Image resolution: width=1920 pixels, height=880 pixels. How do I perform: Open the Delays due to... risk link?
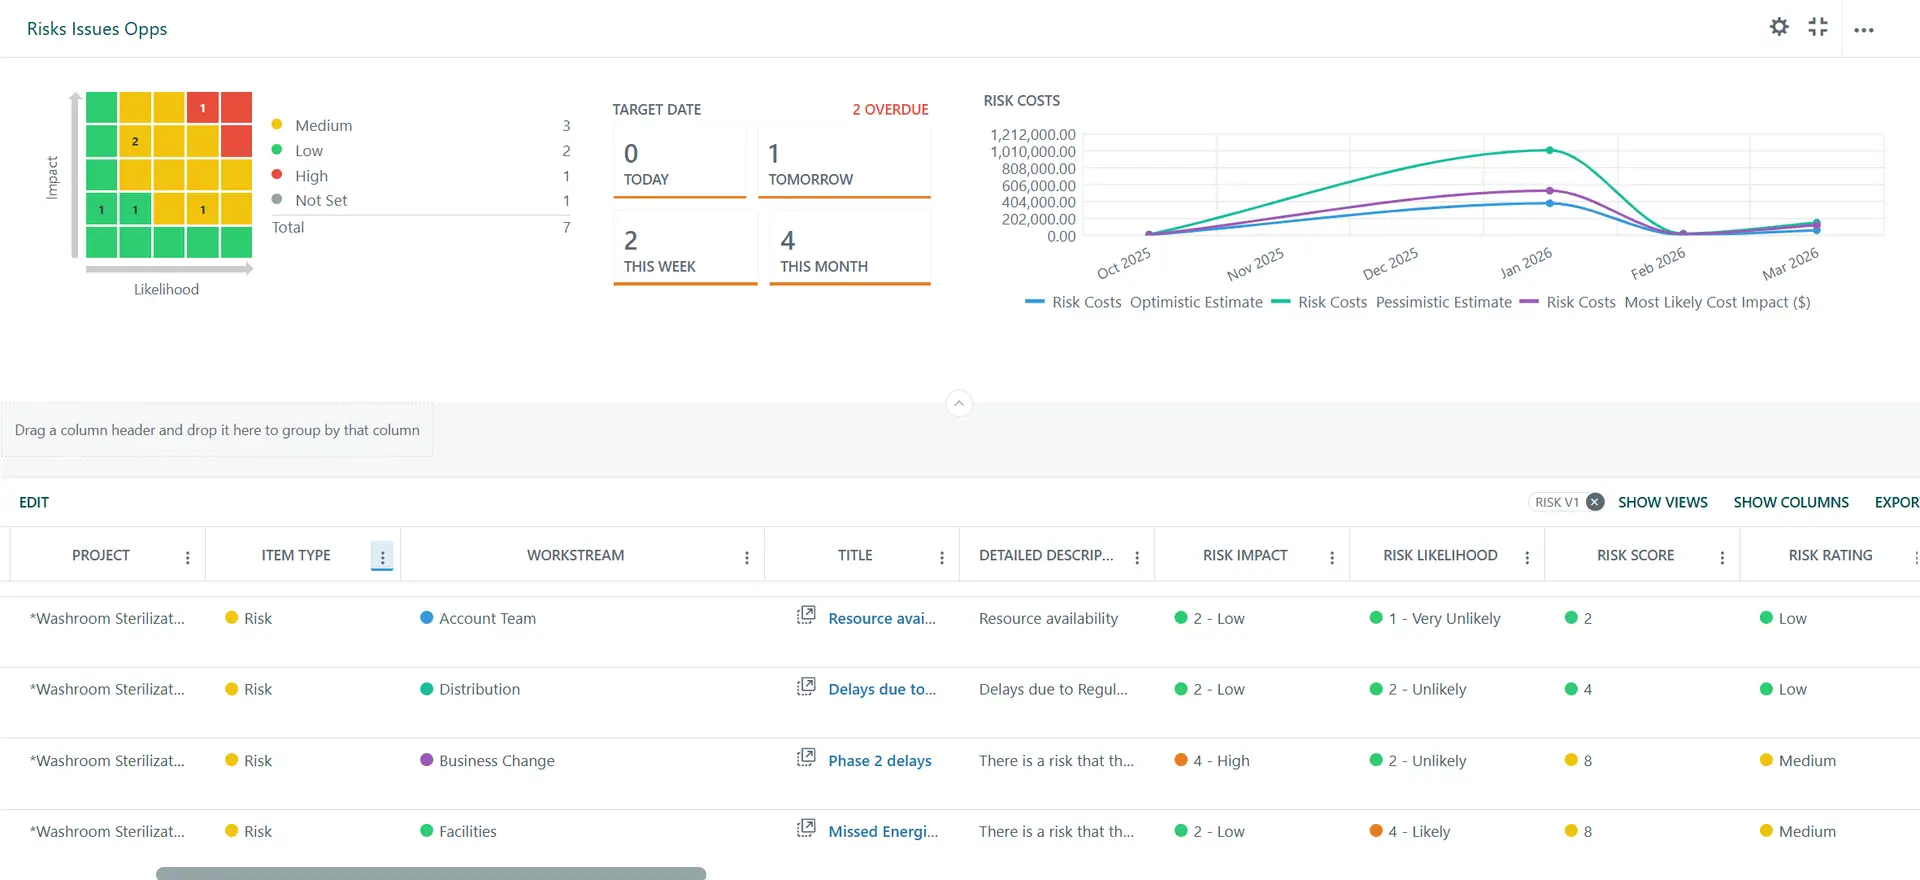tap(881, 689)
